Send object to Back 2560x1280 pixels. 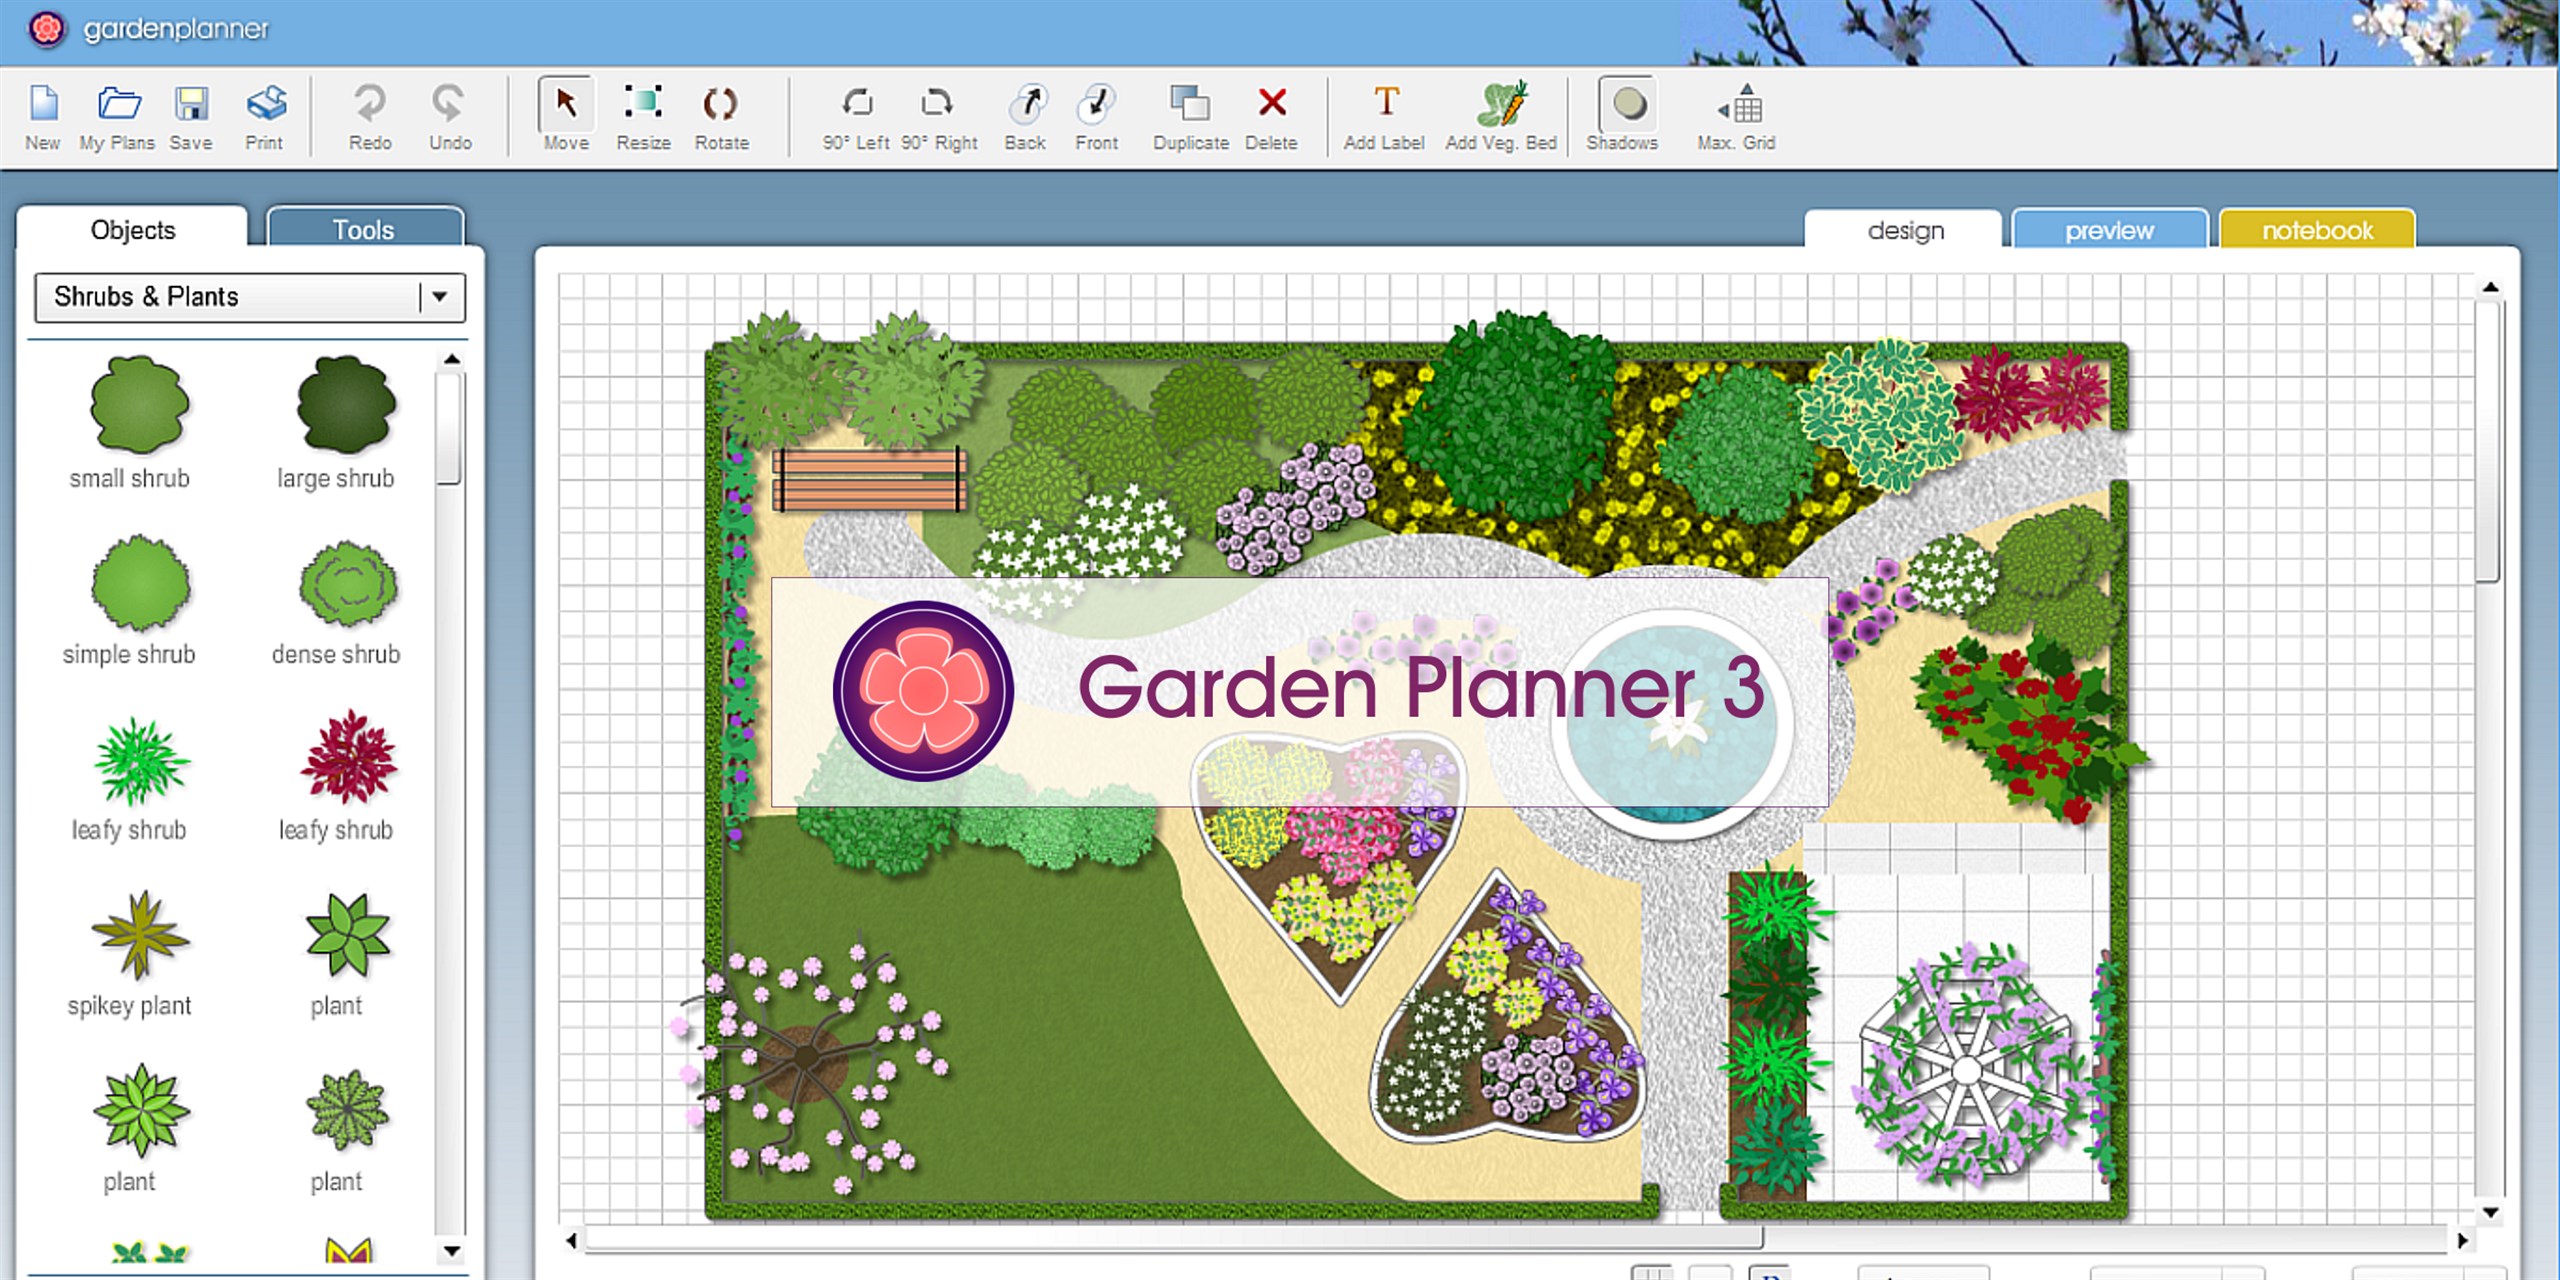point(1025,104)
